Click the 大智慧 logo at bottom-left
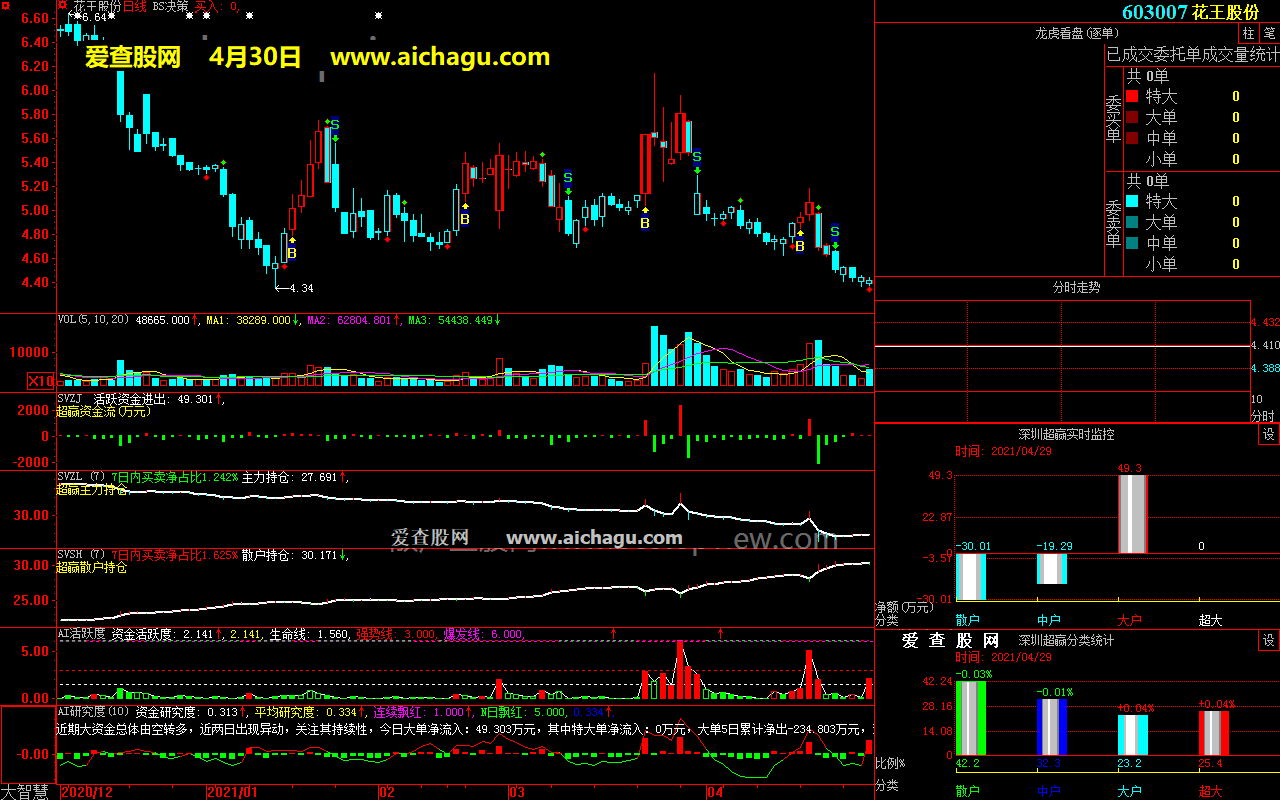The height and width of the screenshot is (800, 1280). [27, 792]
